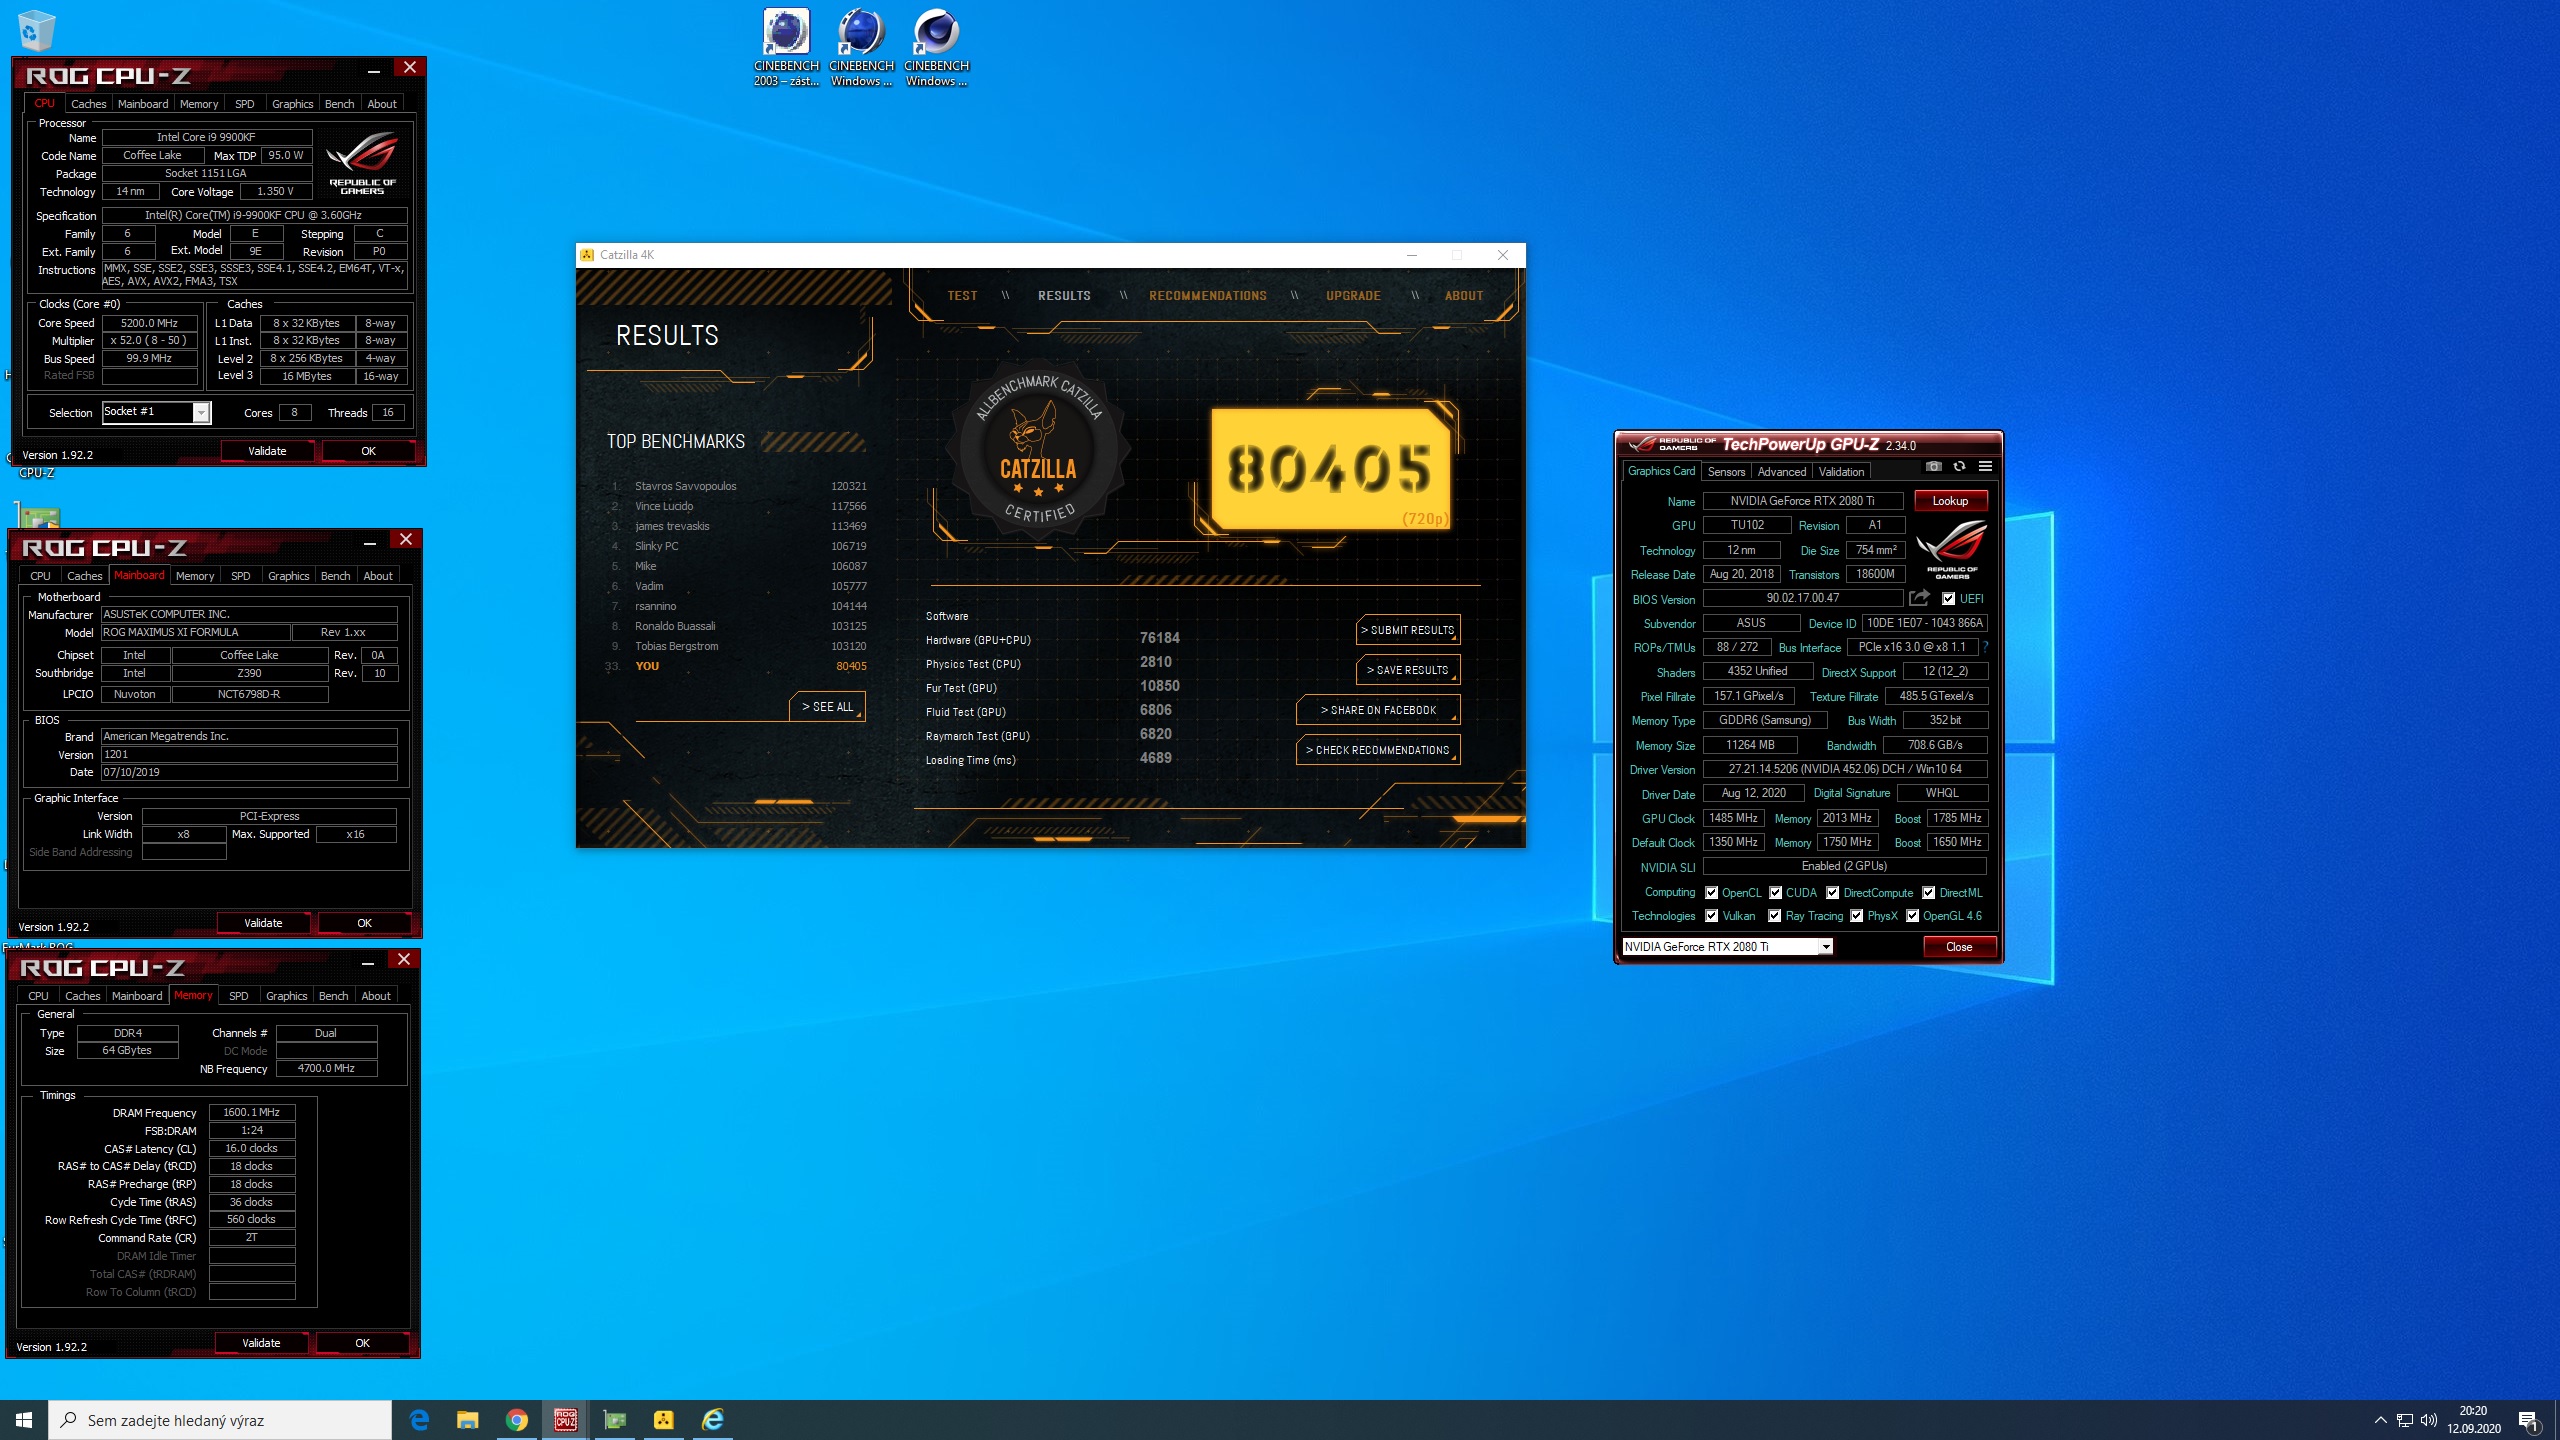Switch to Sensors tab in GPU-Z
Viewport: 2560px width, 1440px height.
tap(1726, 471)
